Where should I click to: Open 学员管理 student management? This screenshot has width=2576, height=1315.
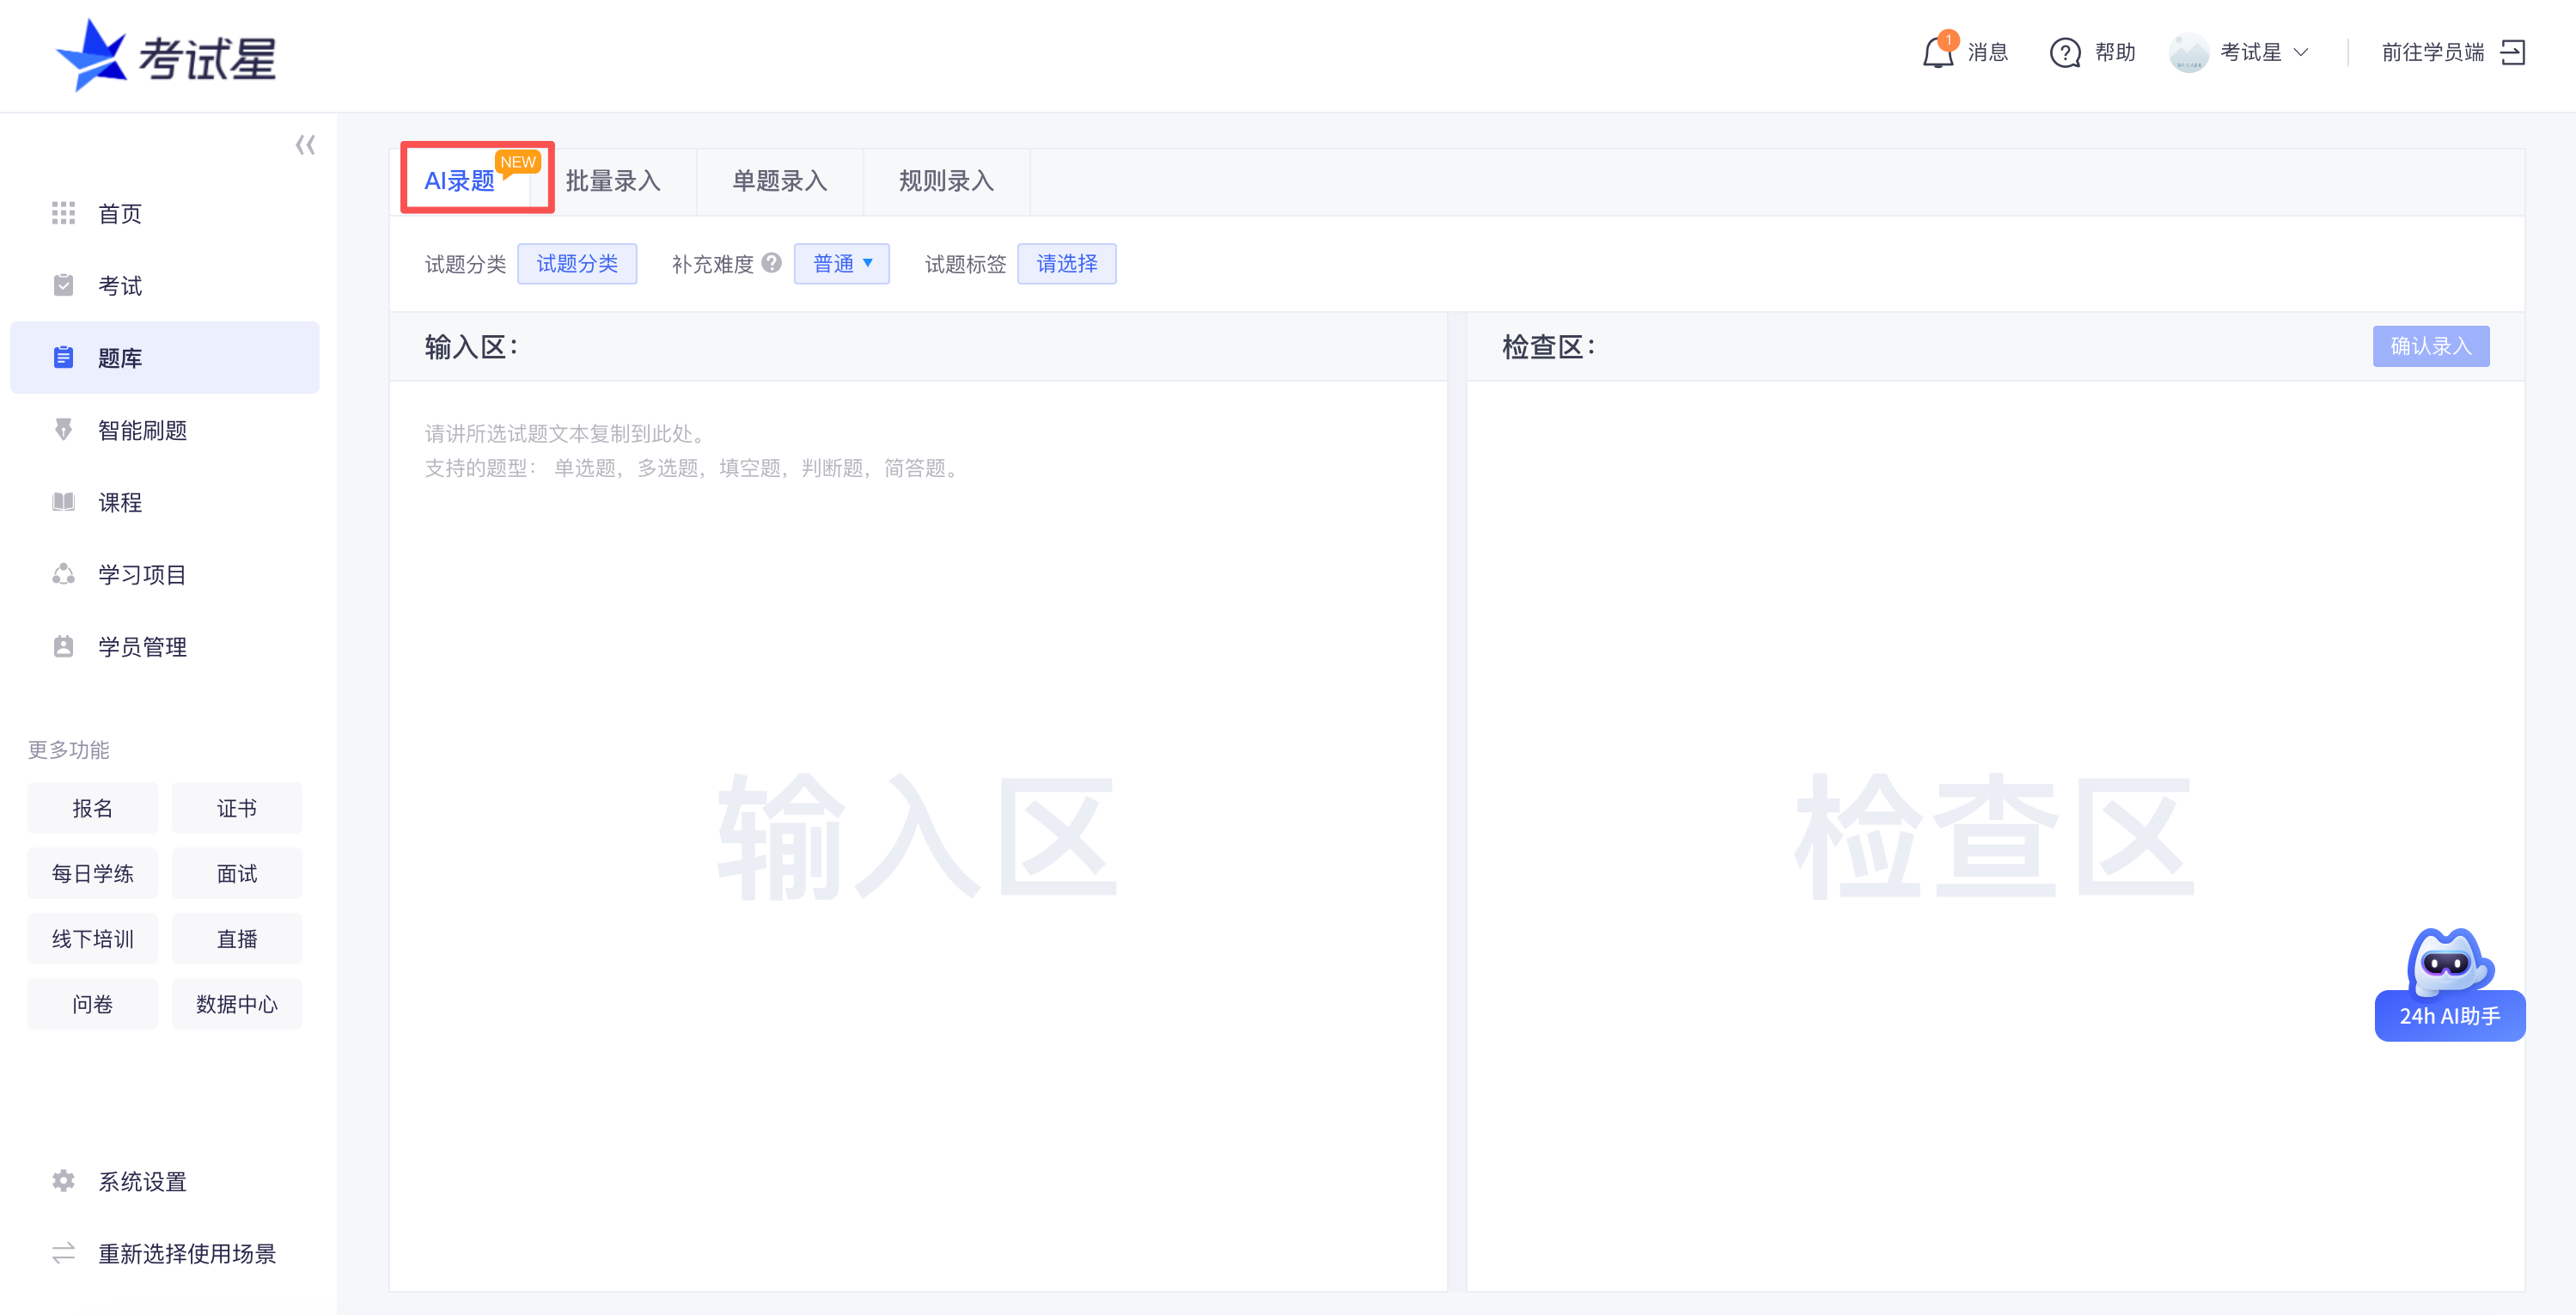click(x=140, y=647)
